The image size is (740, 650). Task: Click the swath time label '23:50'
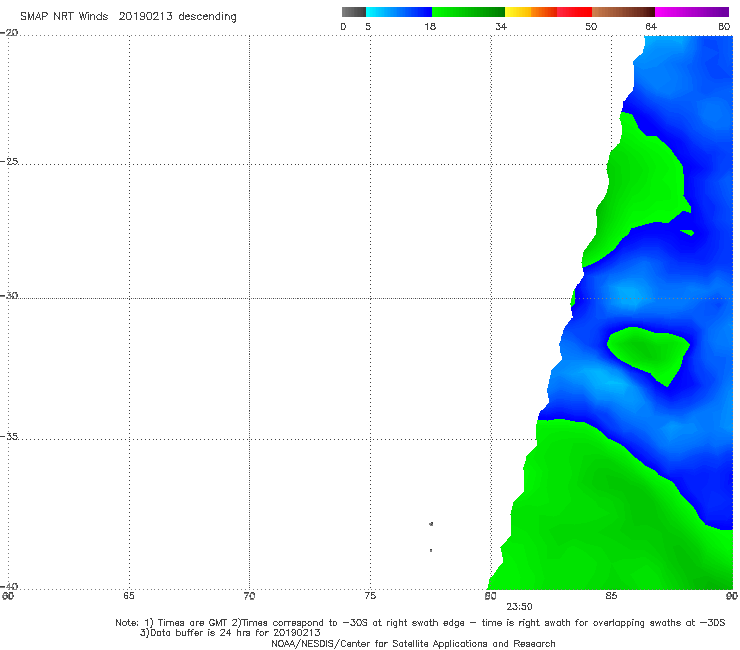(x=520, y=607)
